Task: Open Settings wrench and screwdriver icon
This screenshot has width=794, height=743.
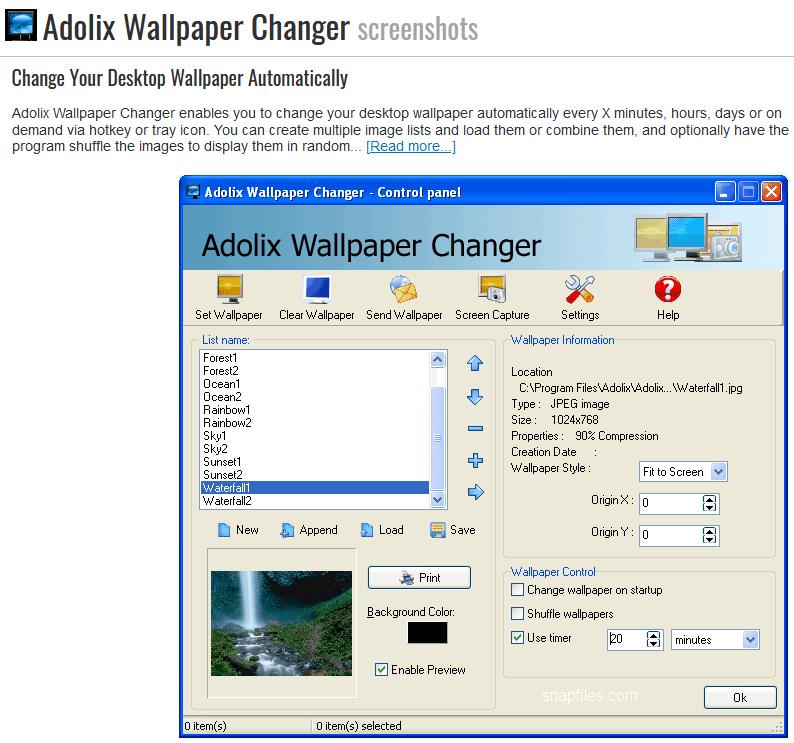Action: (580, 289)
